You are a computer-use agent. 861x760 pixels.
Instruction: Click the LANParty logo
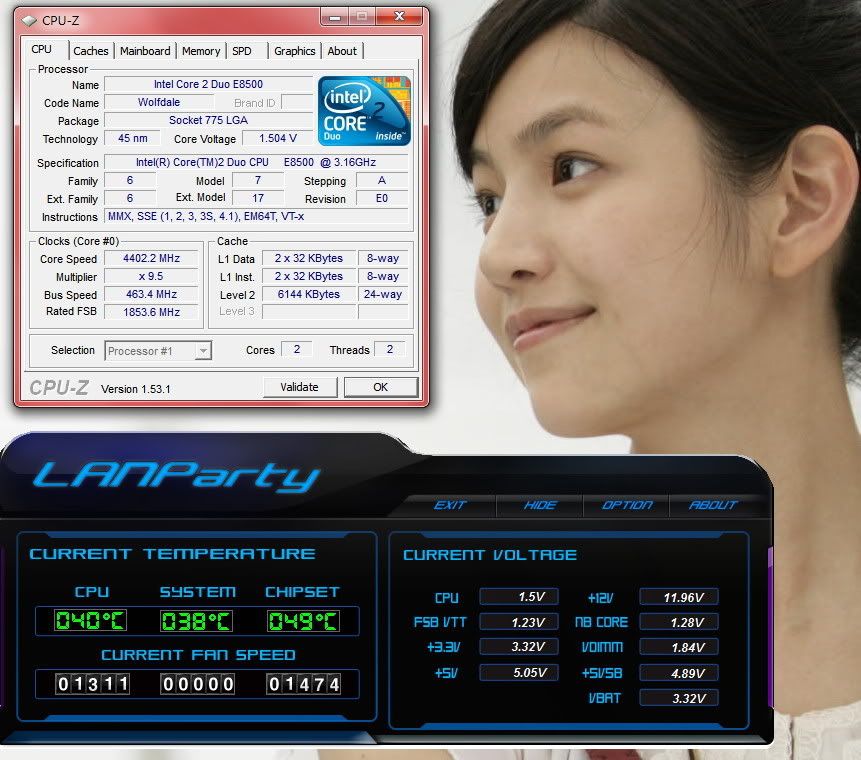[177, 476]
